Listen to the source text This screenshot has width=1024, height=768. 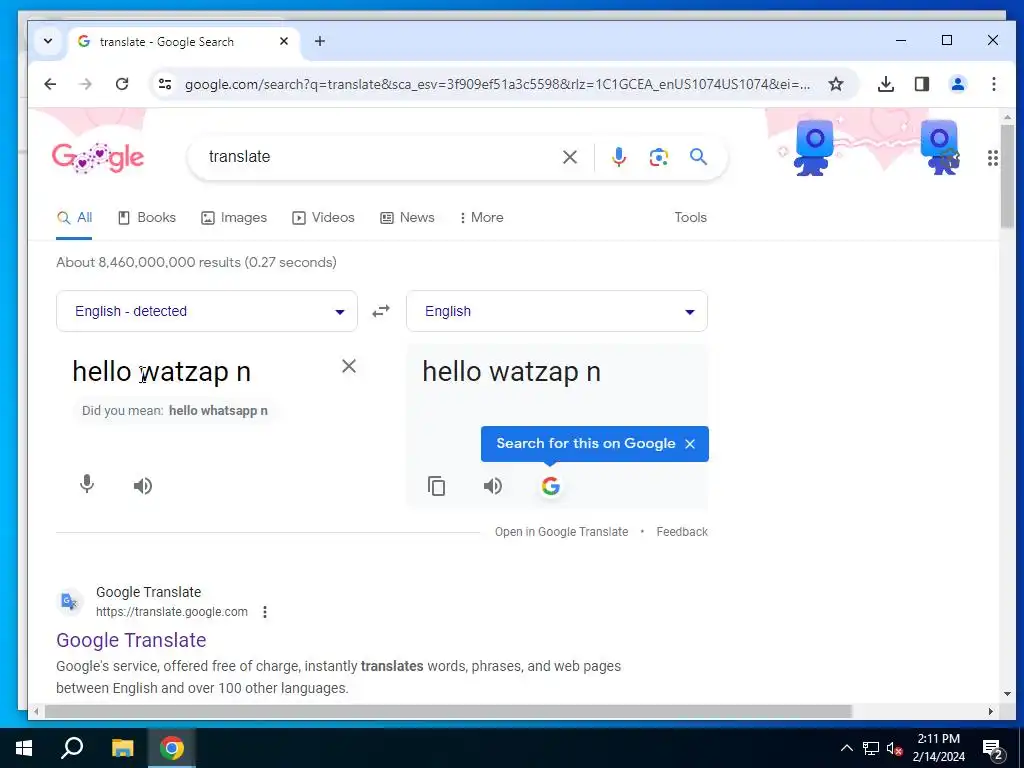[142, 485]
